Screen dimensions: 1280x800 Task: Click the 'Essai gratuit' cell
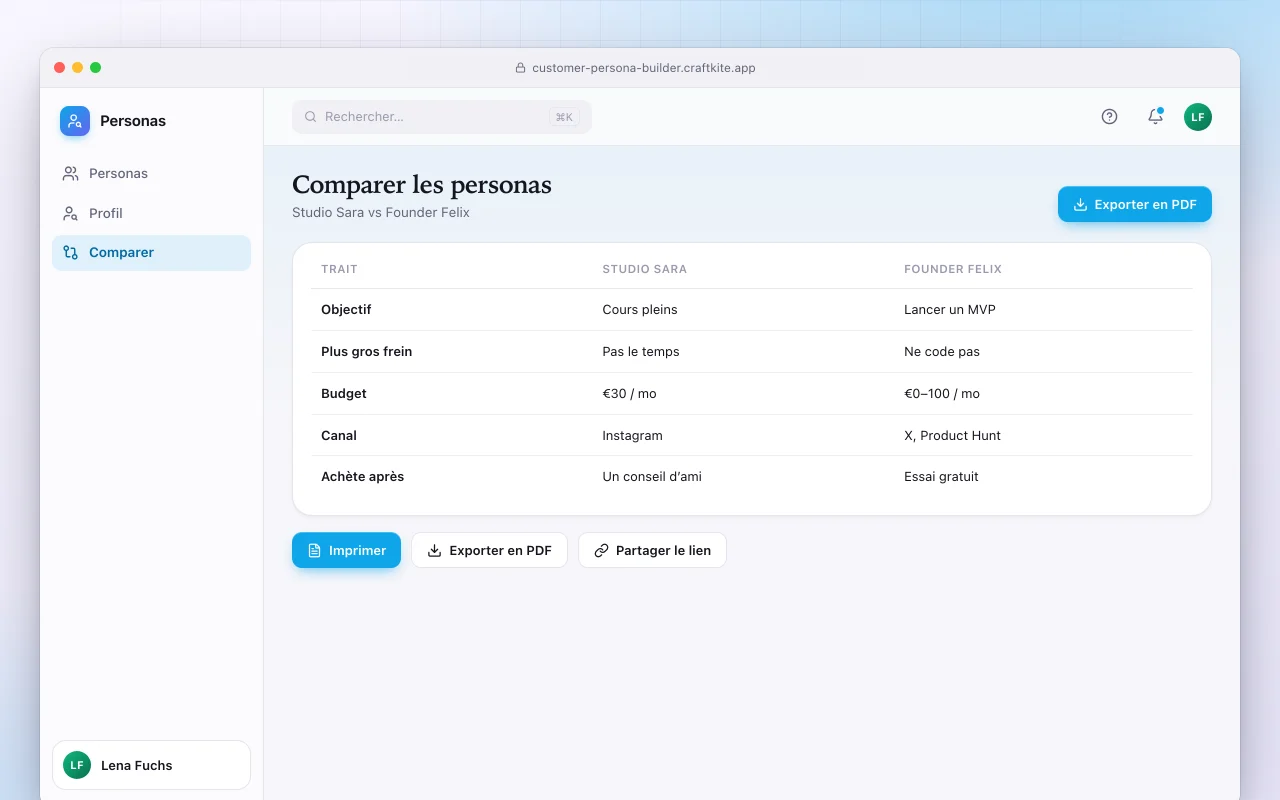click(x=941, y=477)
